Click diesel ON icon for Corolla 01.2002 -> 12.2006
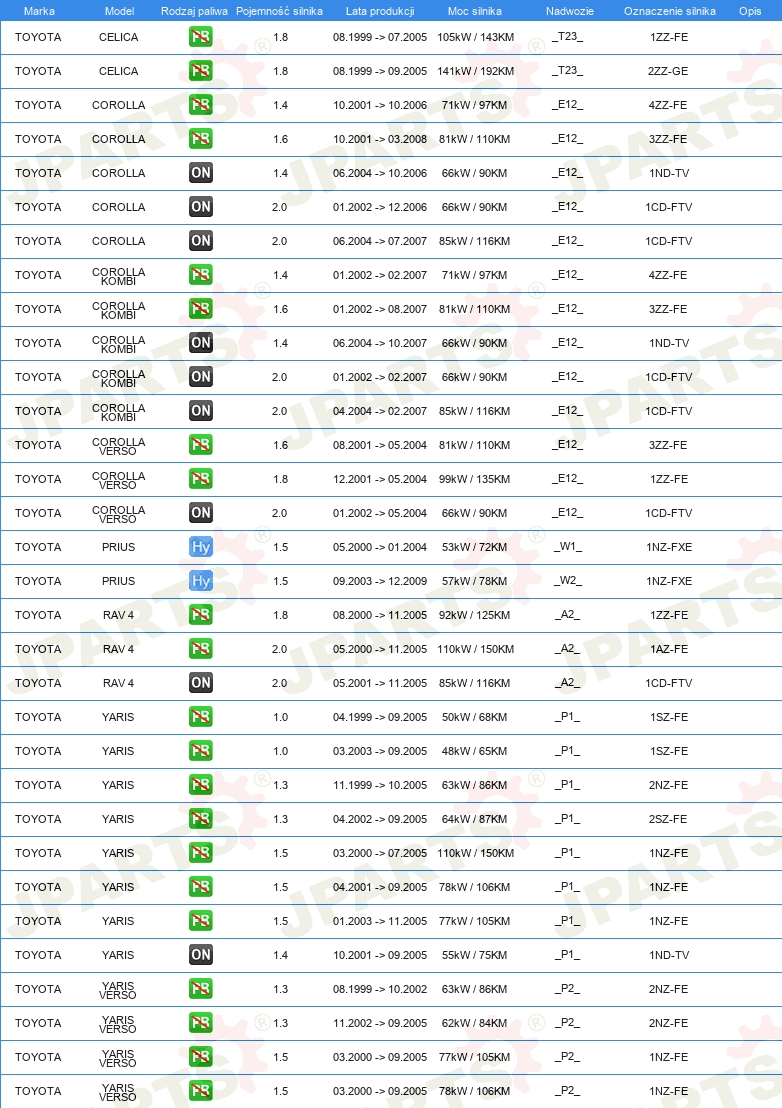This screenshot has width=782, height=1108. (x=201, y=206)
